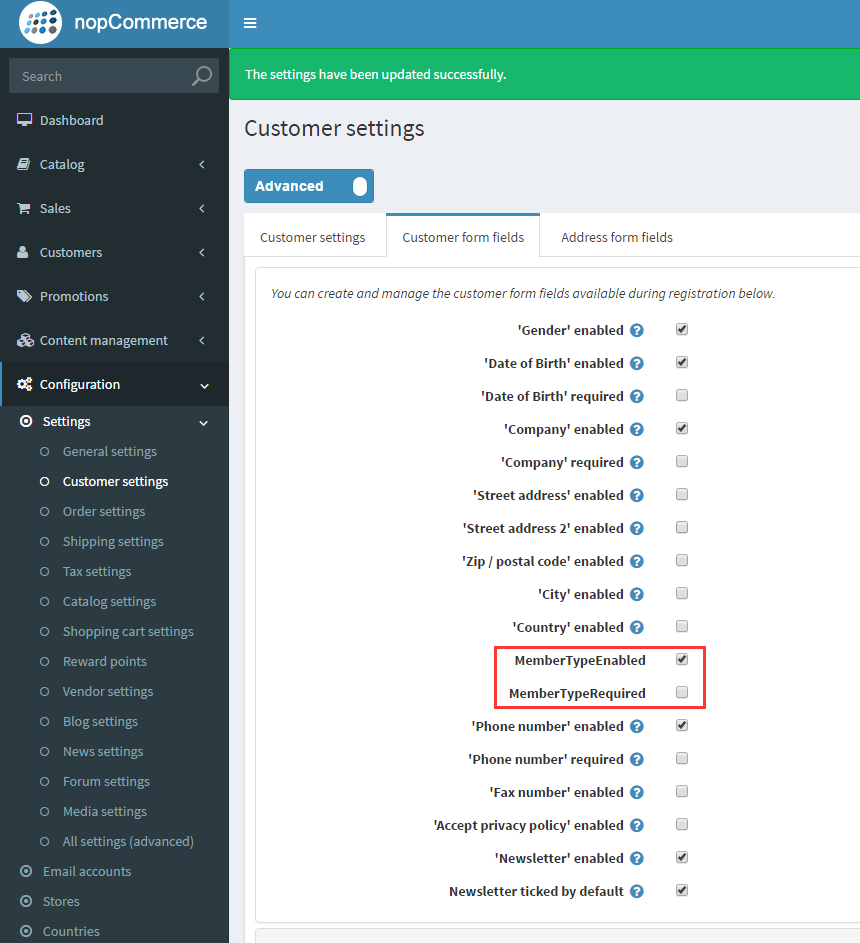The height and width of the screenshot is (943, 860).
Task: Click the Sales shopping cart icon
Action: point(24,208)
